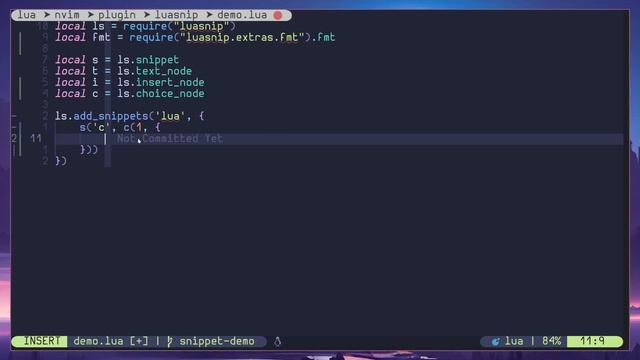Click the closing })) line
Screen dimensions: 640x360
click(89, 150)
